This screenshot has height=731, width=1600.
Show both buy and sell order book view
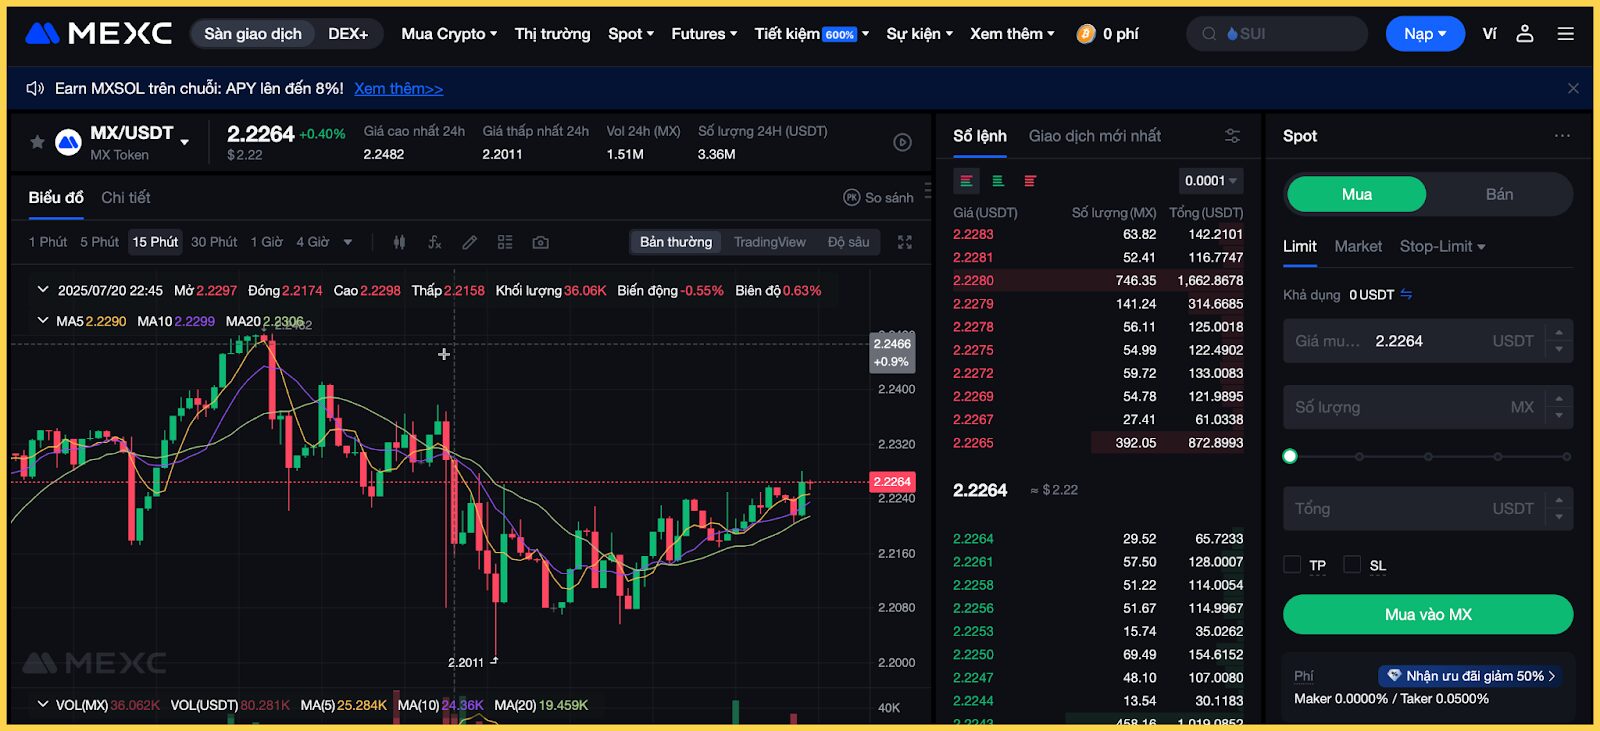[966, 181]
